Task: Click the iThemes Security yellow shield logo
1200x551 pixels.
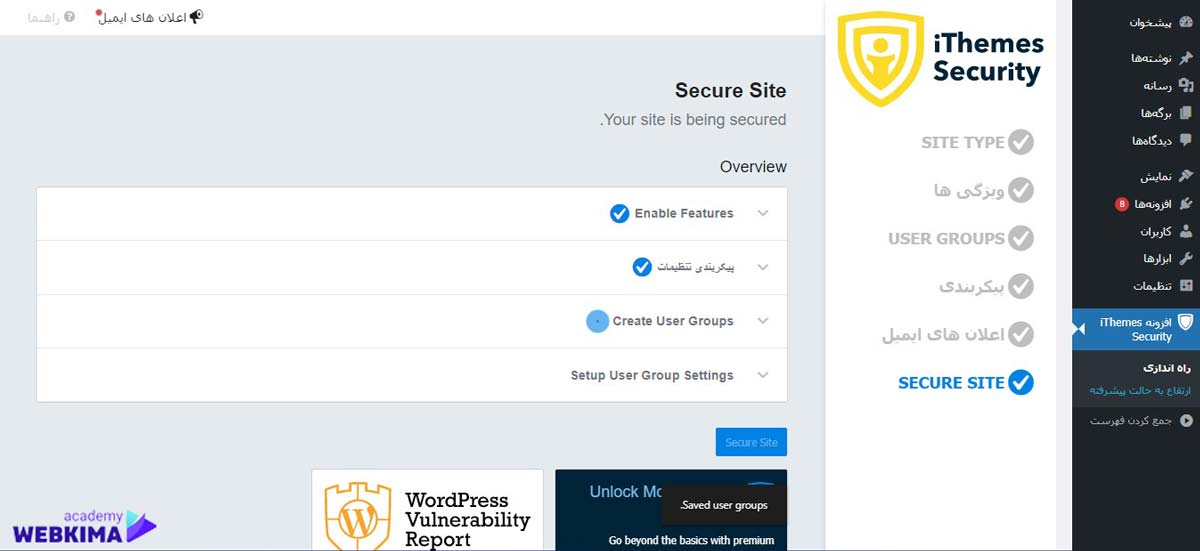Action: 879,59
